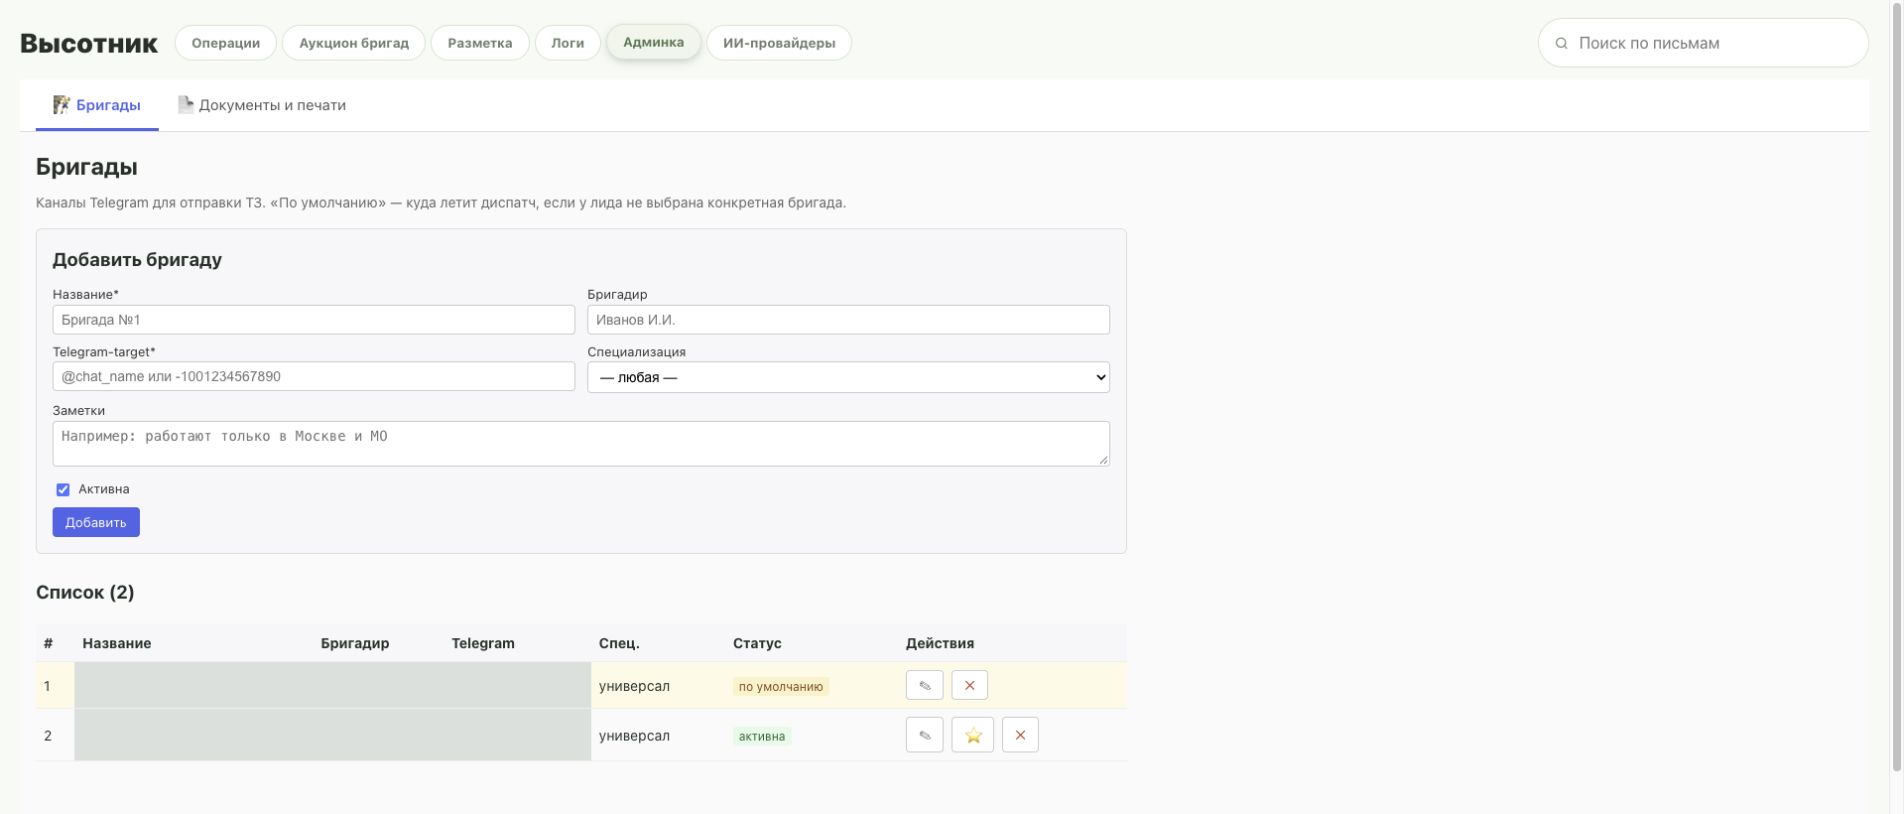Set row 2 brigade as default (star)
This screenshot has width=1904, height=814.
click(972, 735)
